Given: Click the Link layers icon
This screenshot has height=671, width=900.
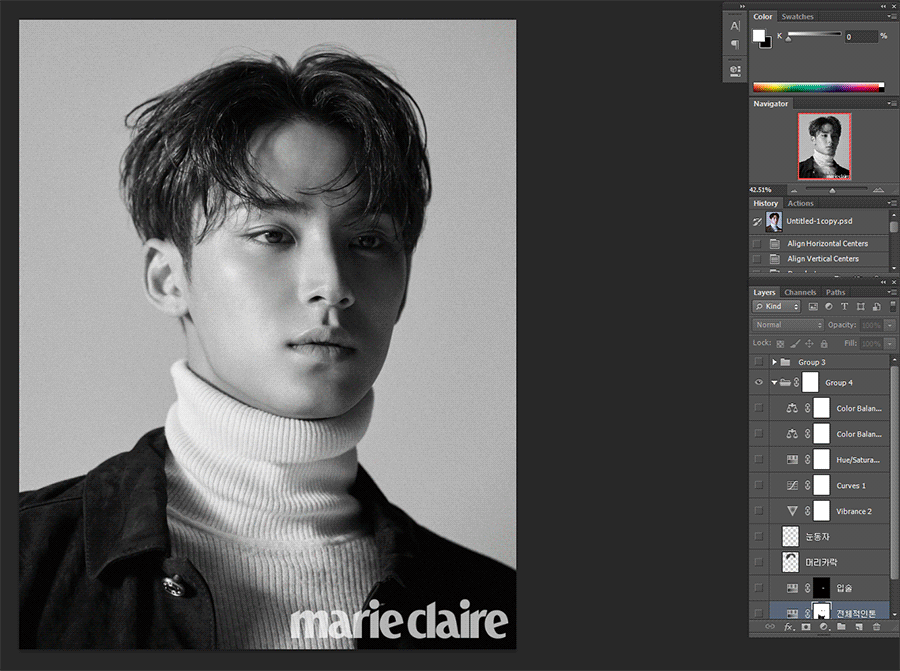Looking at the screenshot, I should pyautogui.click(x=770, y=627).
